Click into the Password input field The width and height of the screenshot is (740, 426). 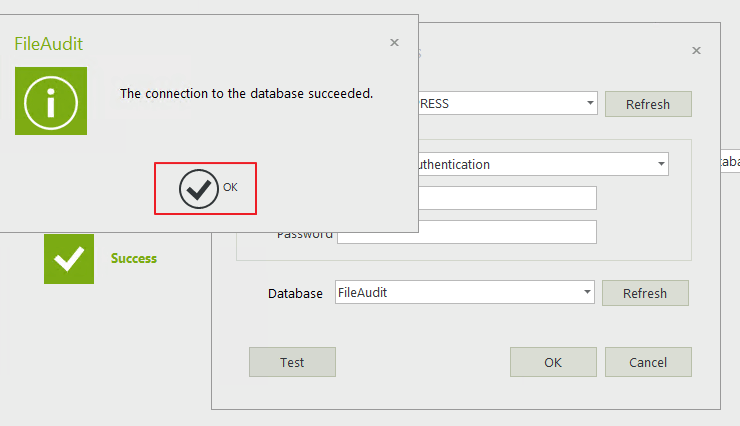(x=466, y=233)
